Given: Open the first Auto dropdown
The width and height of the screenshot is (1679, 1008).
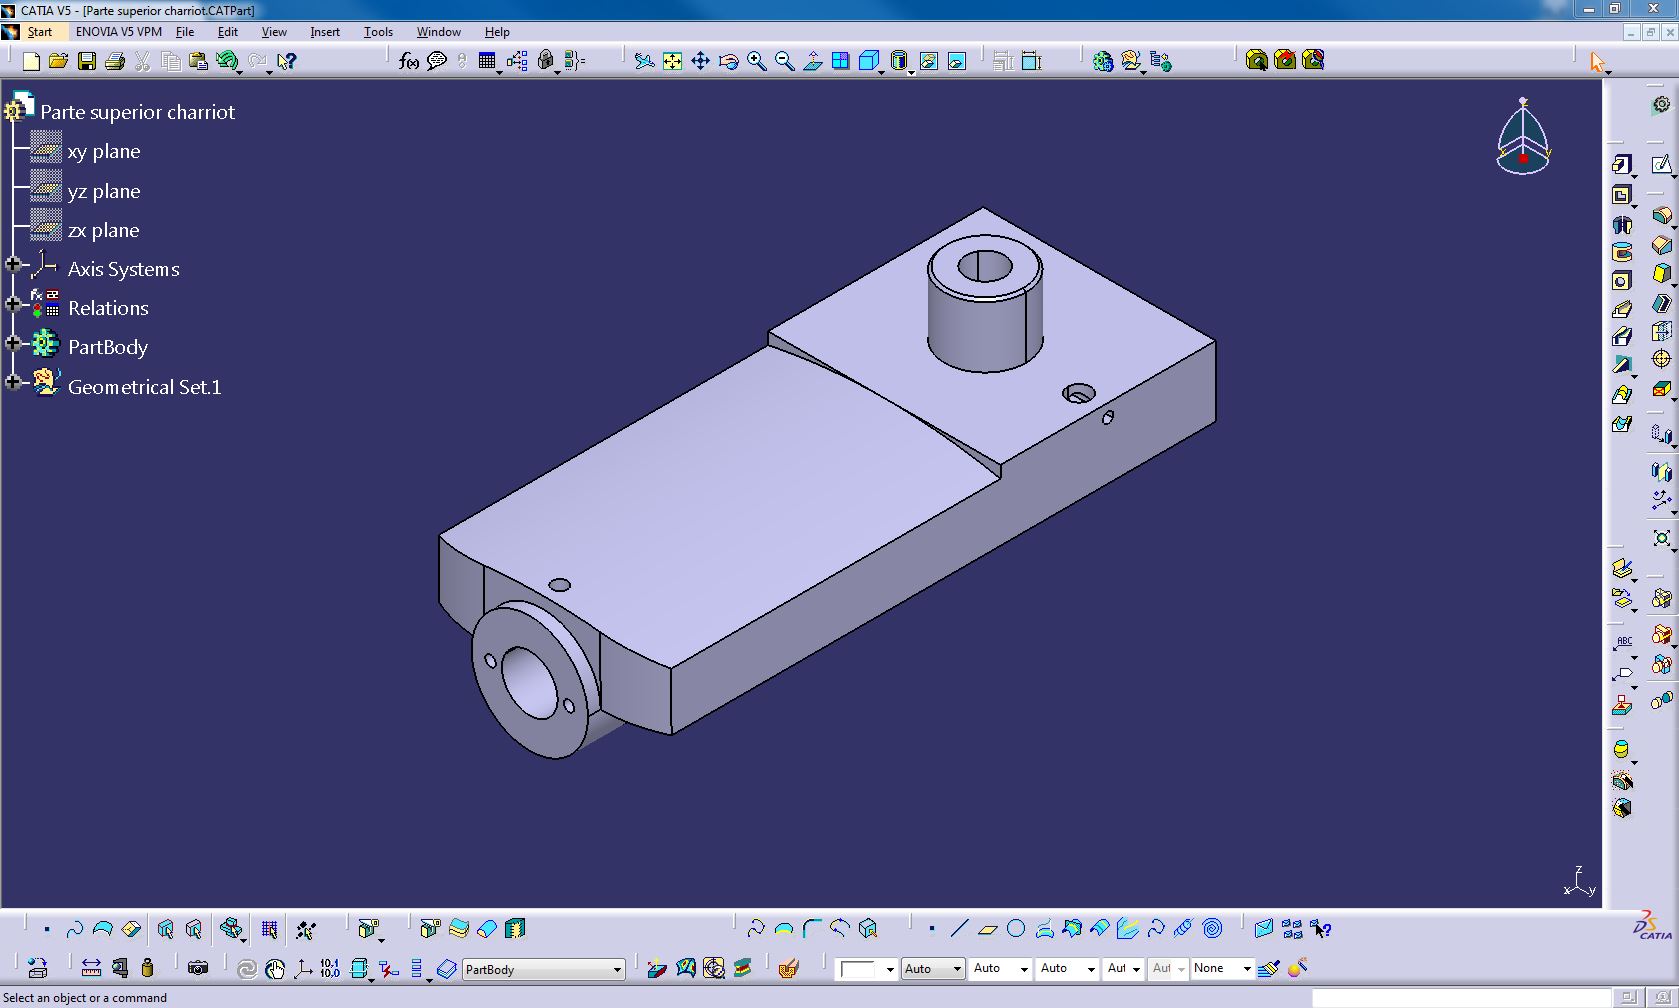Looking at the screenshot, I should [x=933, y=968].
